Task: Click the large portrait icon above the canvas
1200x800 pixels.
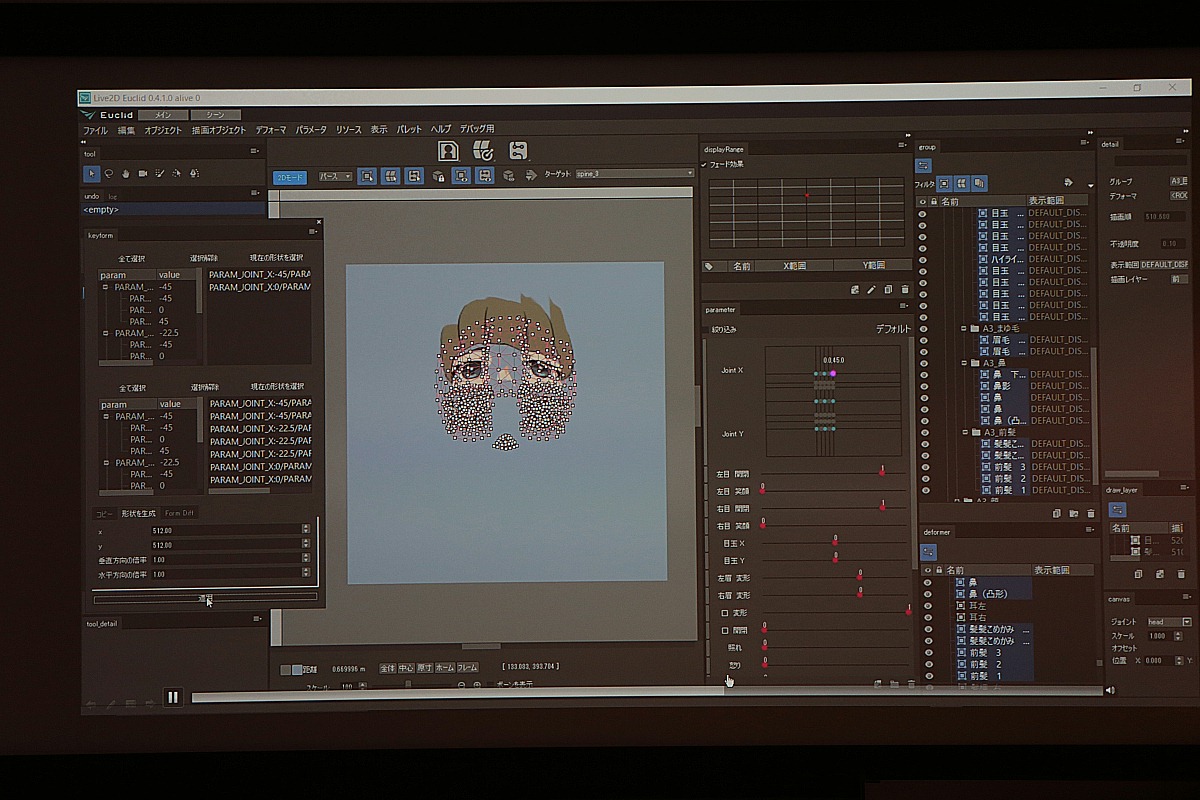Action: (448, 150)
